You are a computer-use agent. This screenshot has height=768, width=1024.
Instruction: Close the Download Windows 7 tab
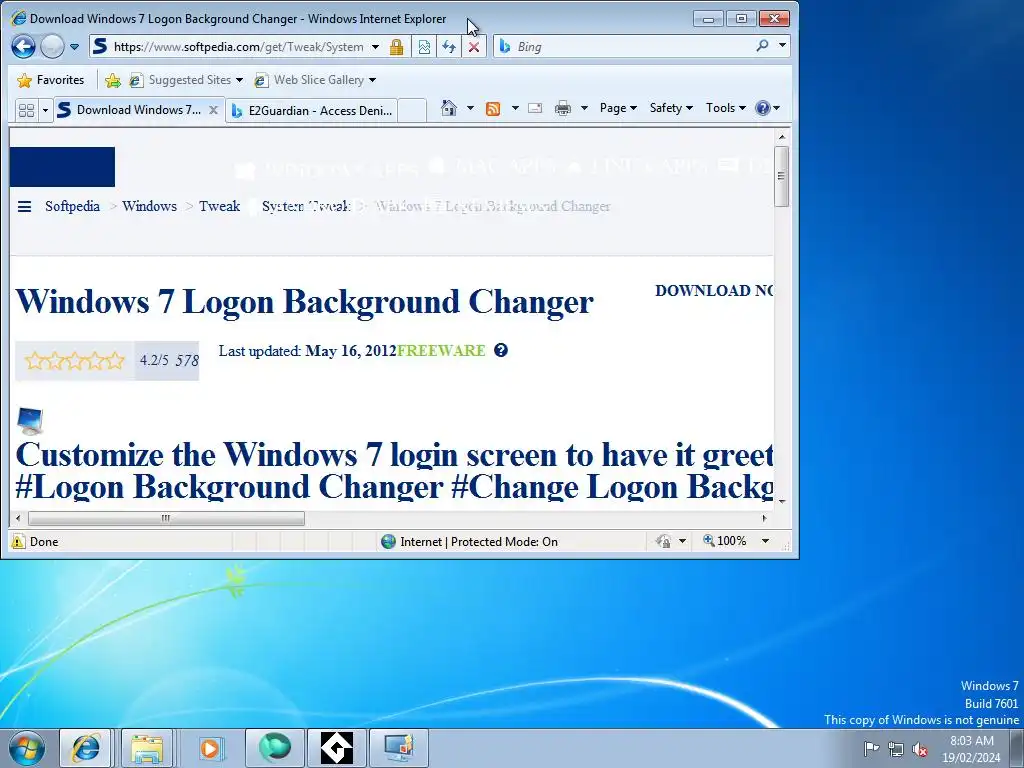214,110
